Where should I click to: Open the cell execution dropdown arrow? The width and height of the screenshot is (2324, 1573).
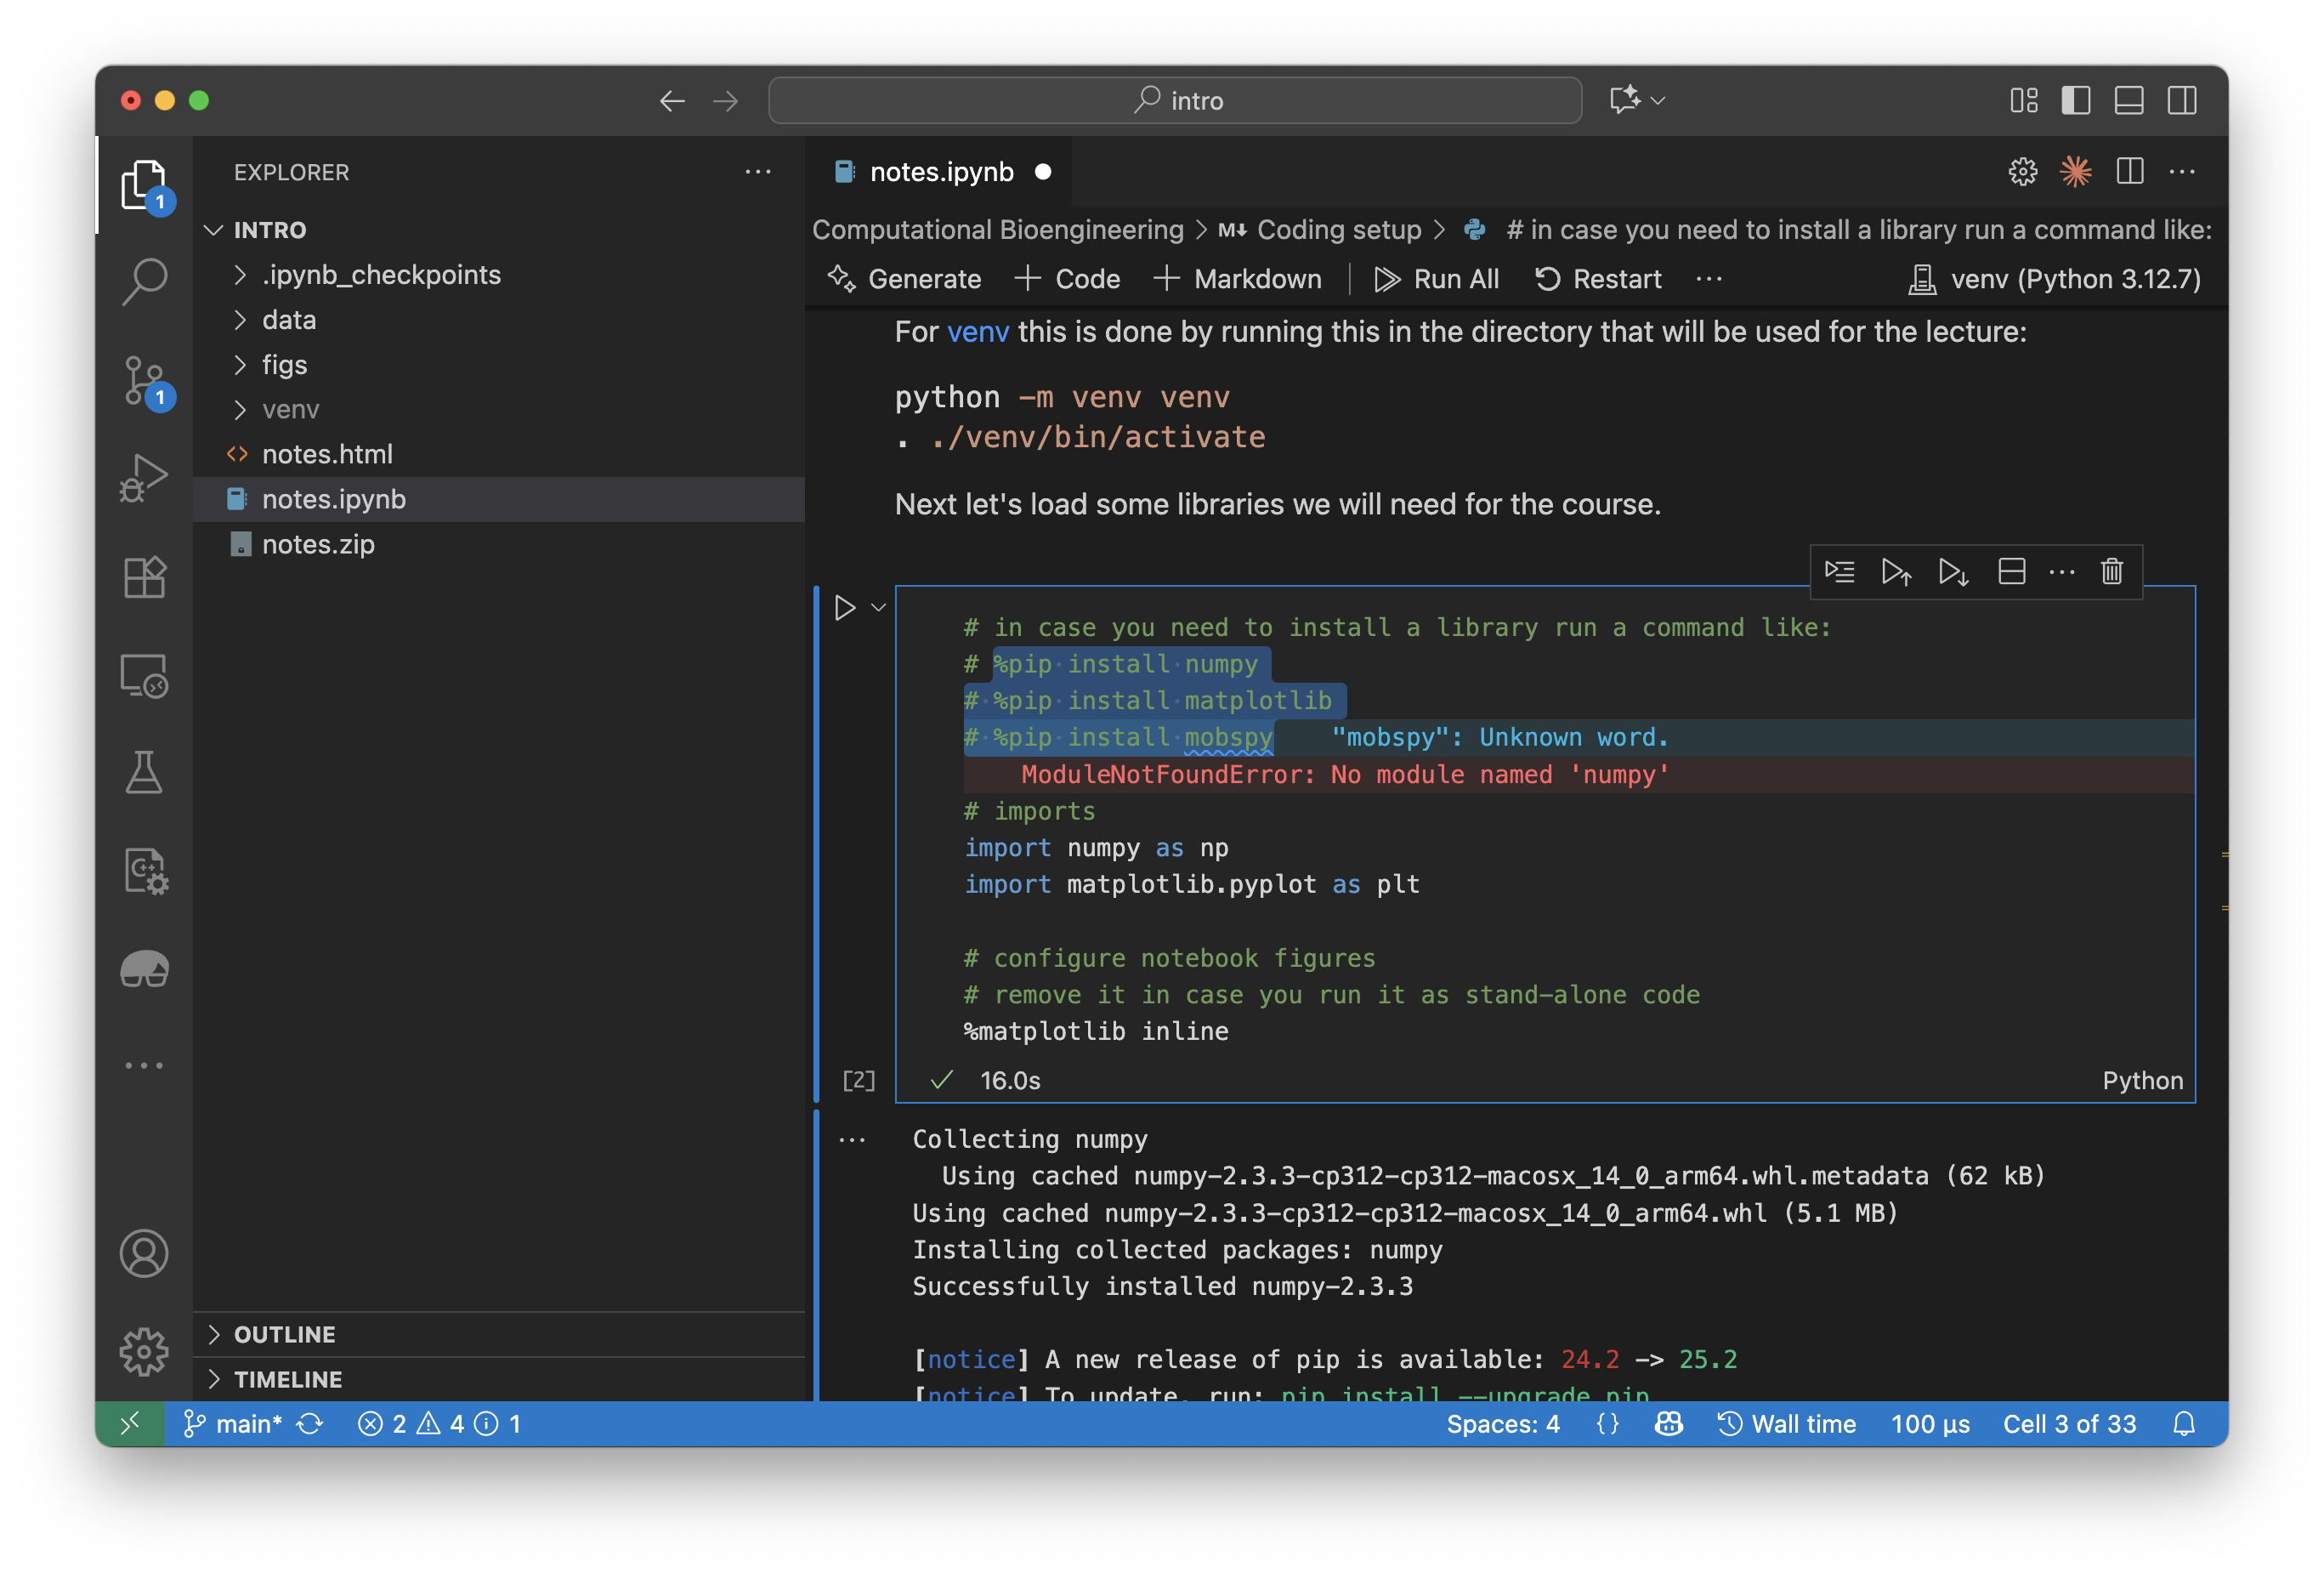point(879,607)
